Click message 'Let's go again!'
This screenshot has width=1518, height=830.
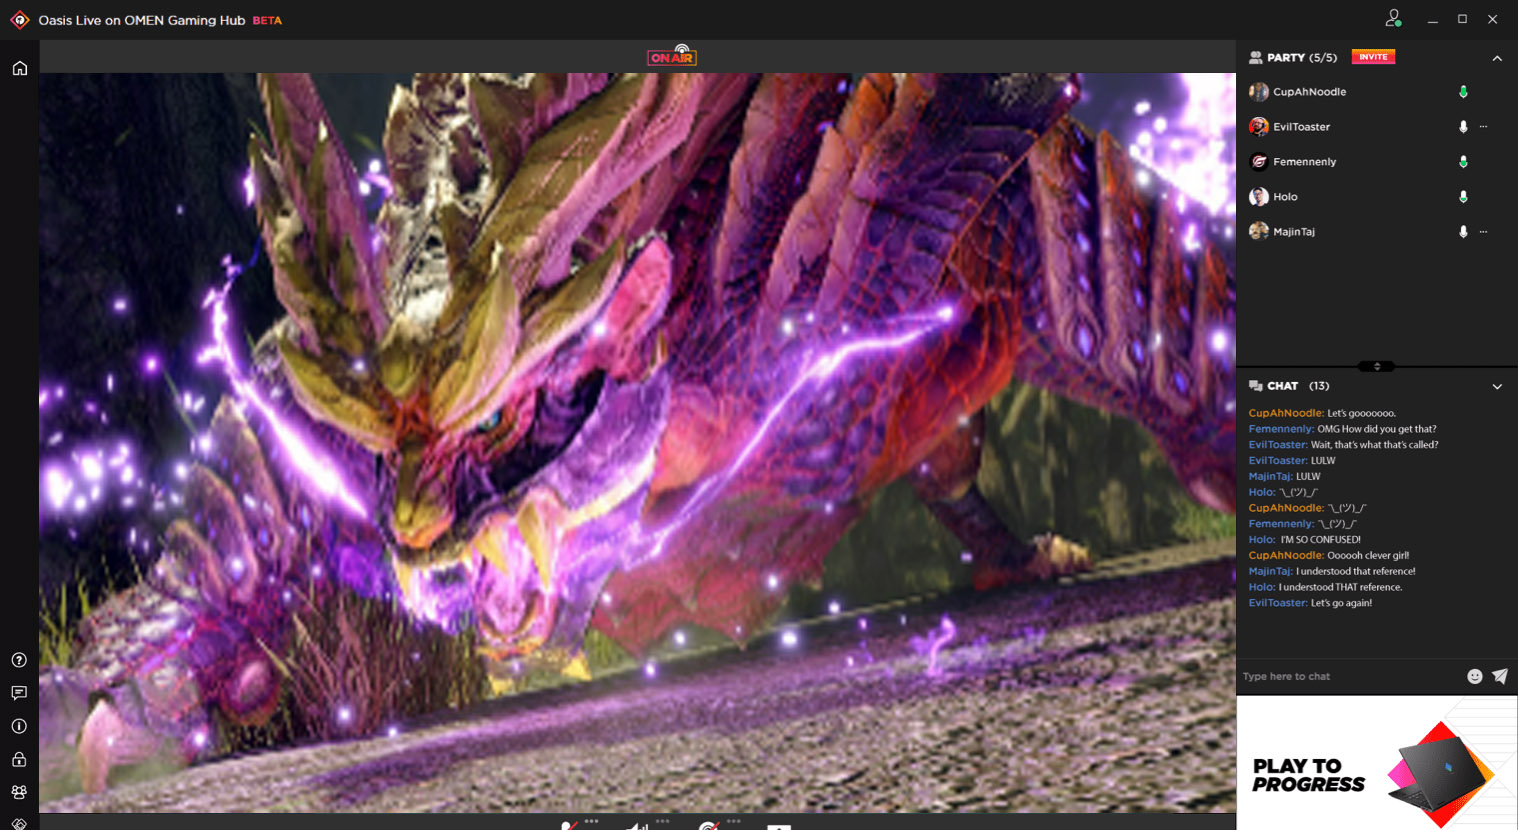tap(1341, 604)
